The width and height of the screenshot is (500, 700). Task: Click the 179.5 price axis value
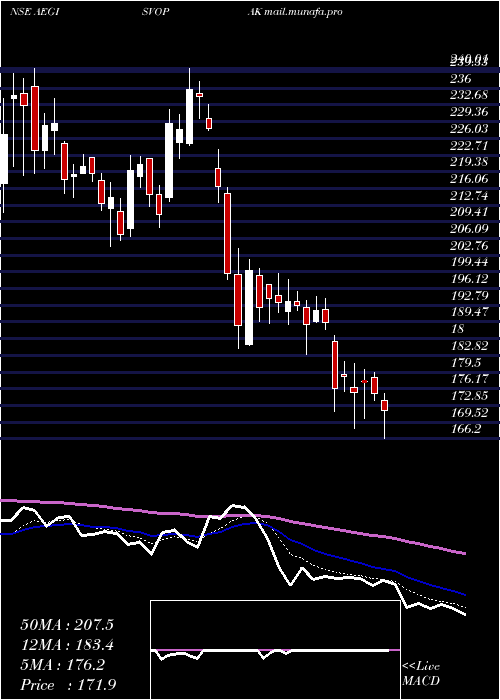(x=466, y=362)
